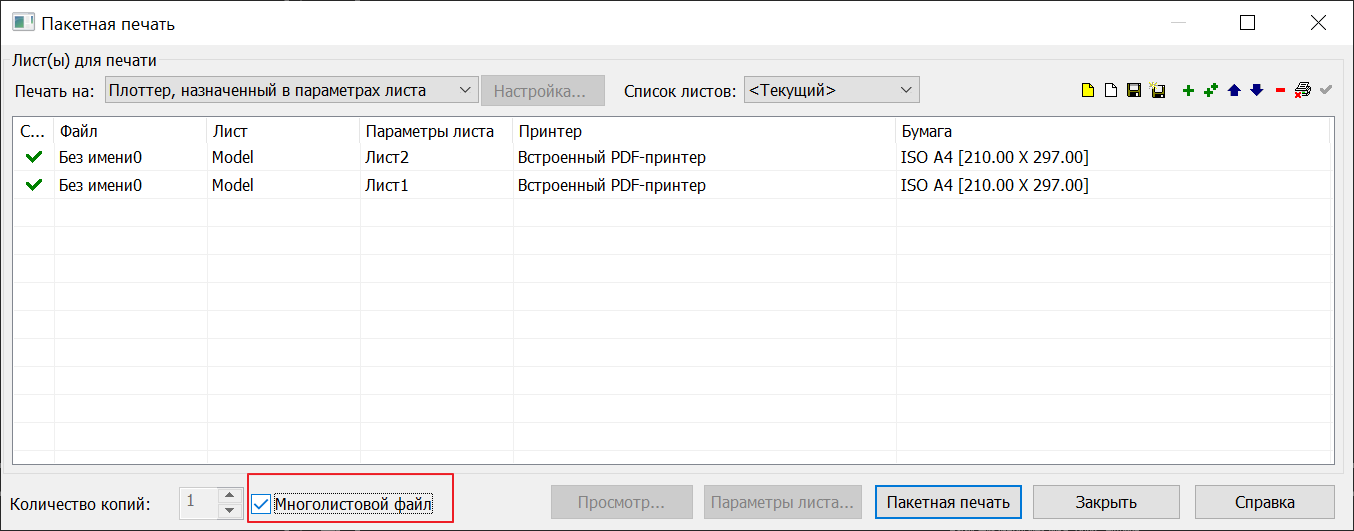Move selected sheet down with blue arrow
Screen dimensions: 1354x531
pyautogui.click(x=1257, y=91)
